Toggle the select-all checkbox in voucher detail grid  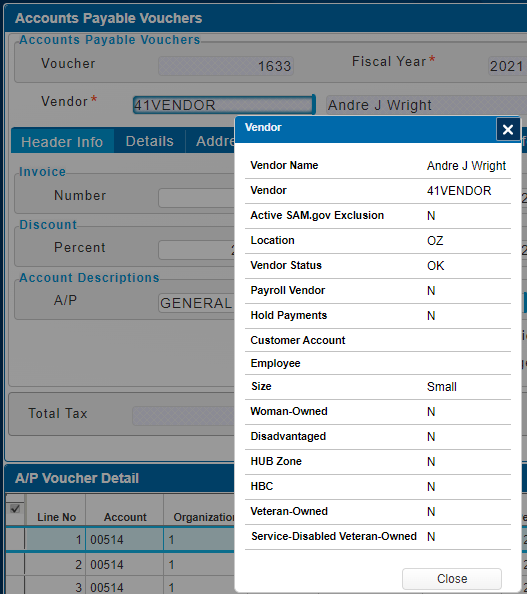point(15,509)
